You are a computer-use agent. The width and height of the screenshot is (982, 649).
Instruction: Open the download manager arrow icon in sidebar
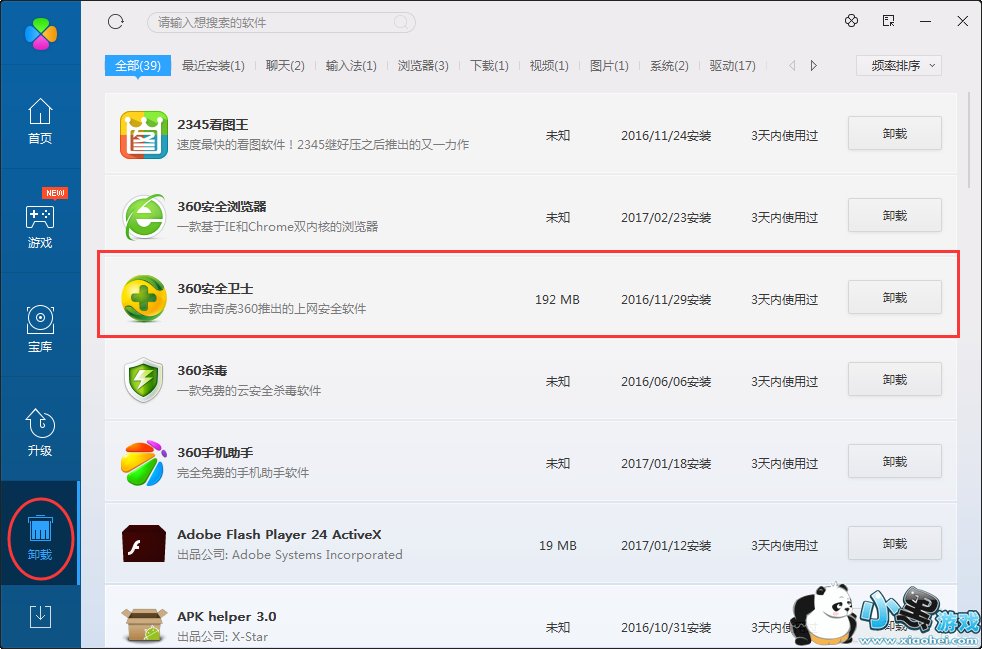coord(41,616)
